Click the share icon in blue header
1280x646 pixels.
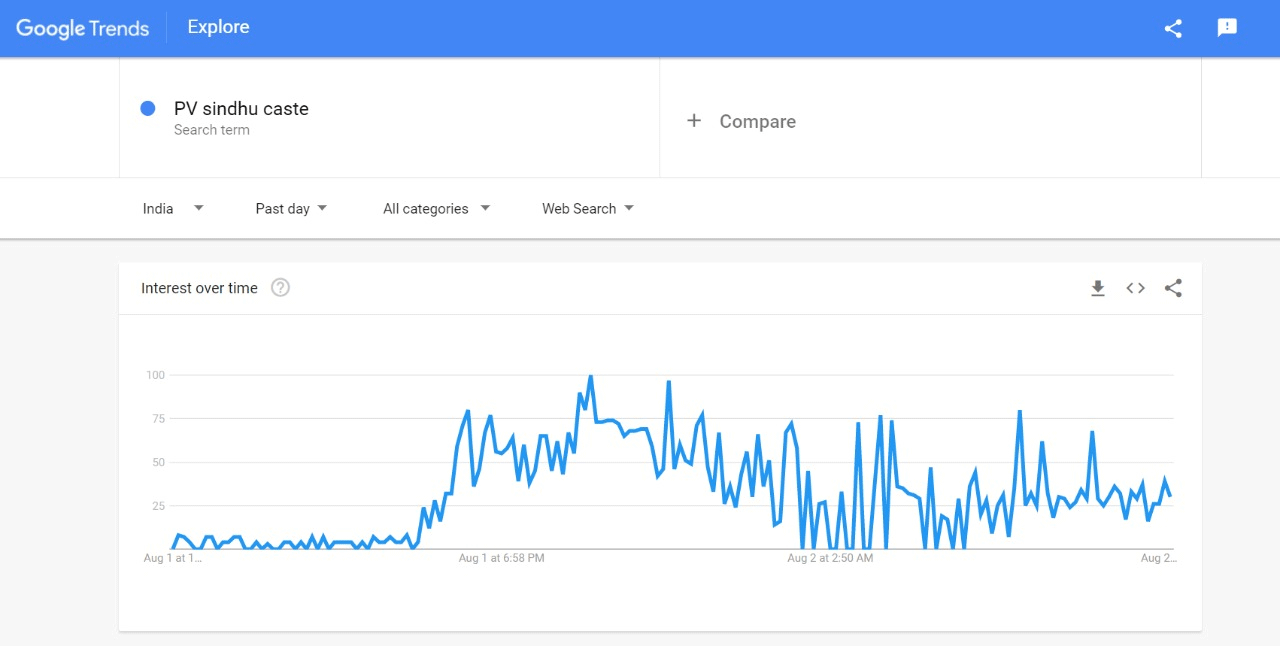click(x=1173, y=28)
